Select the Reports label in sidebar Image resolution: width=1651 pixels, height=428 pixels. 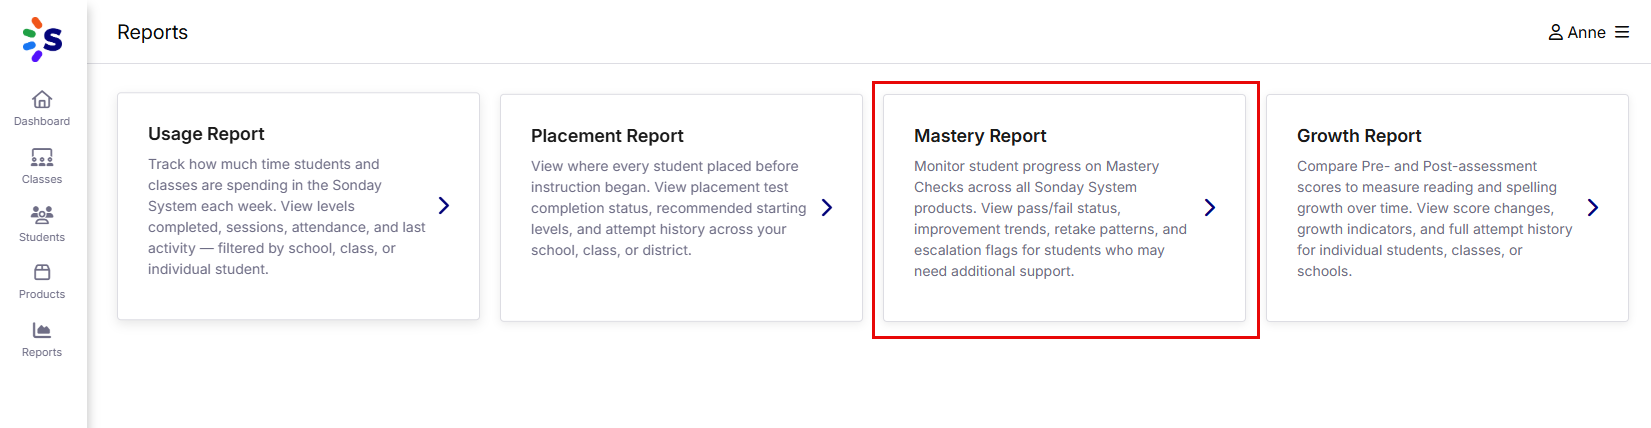(x=42, y=352)
